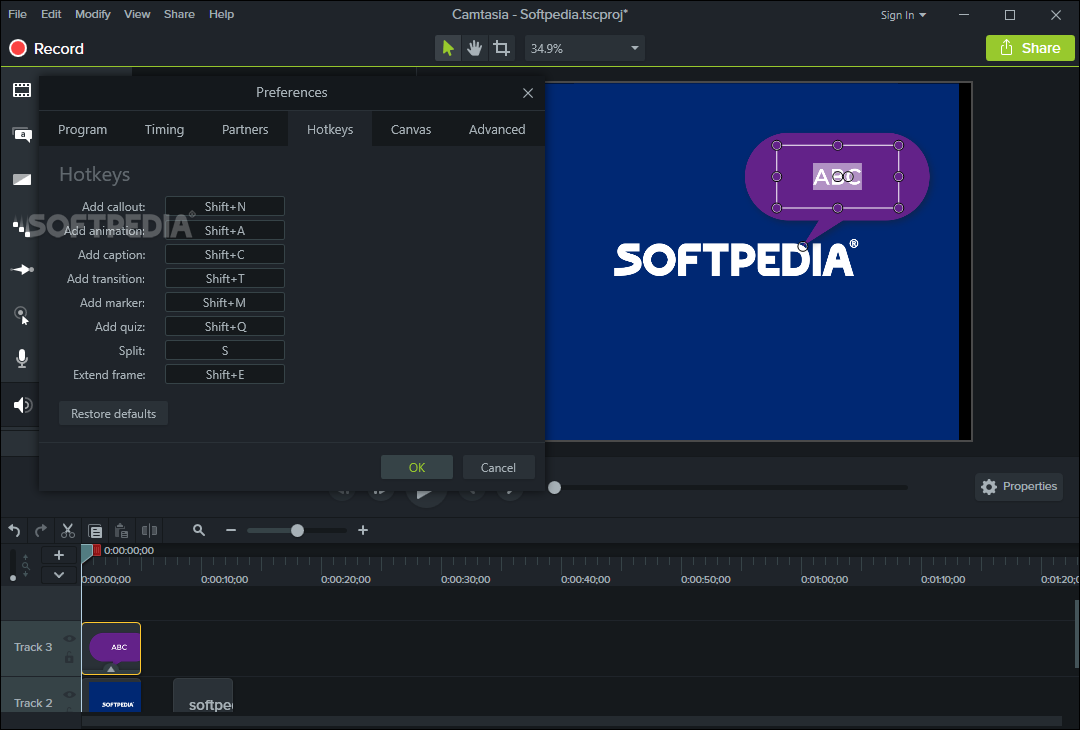This screenshot has width=1080, height=730.
Task: Click the Add transition hotkey field
Action: pyautogui.click(x=225, y=278)
